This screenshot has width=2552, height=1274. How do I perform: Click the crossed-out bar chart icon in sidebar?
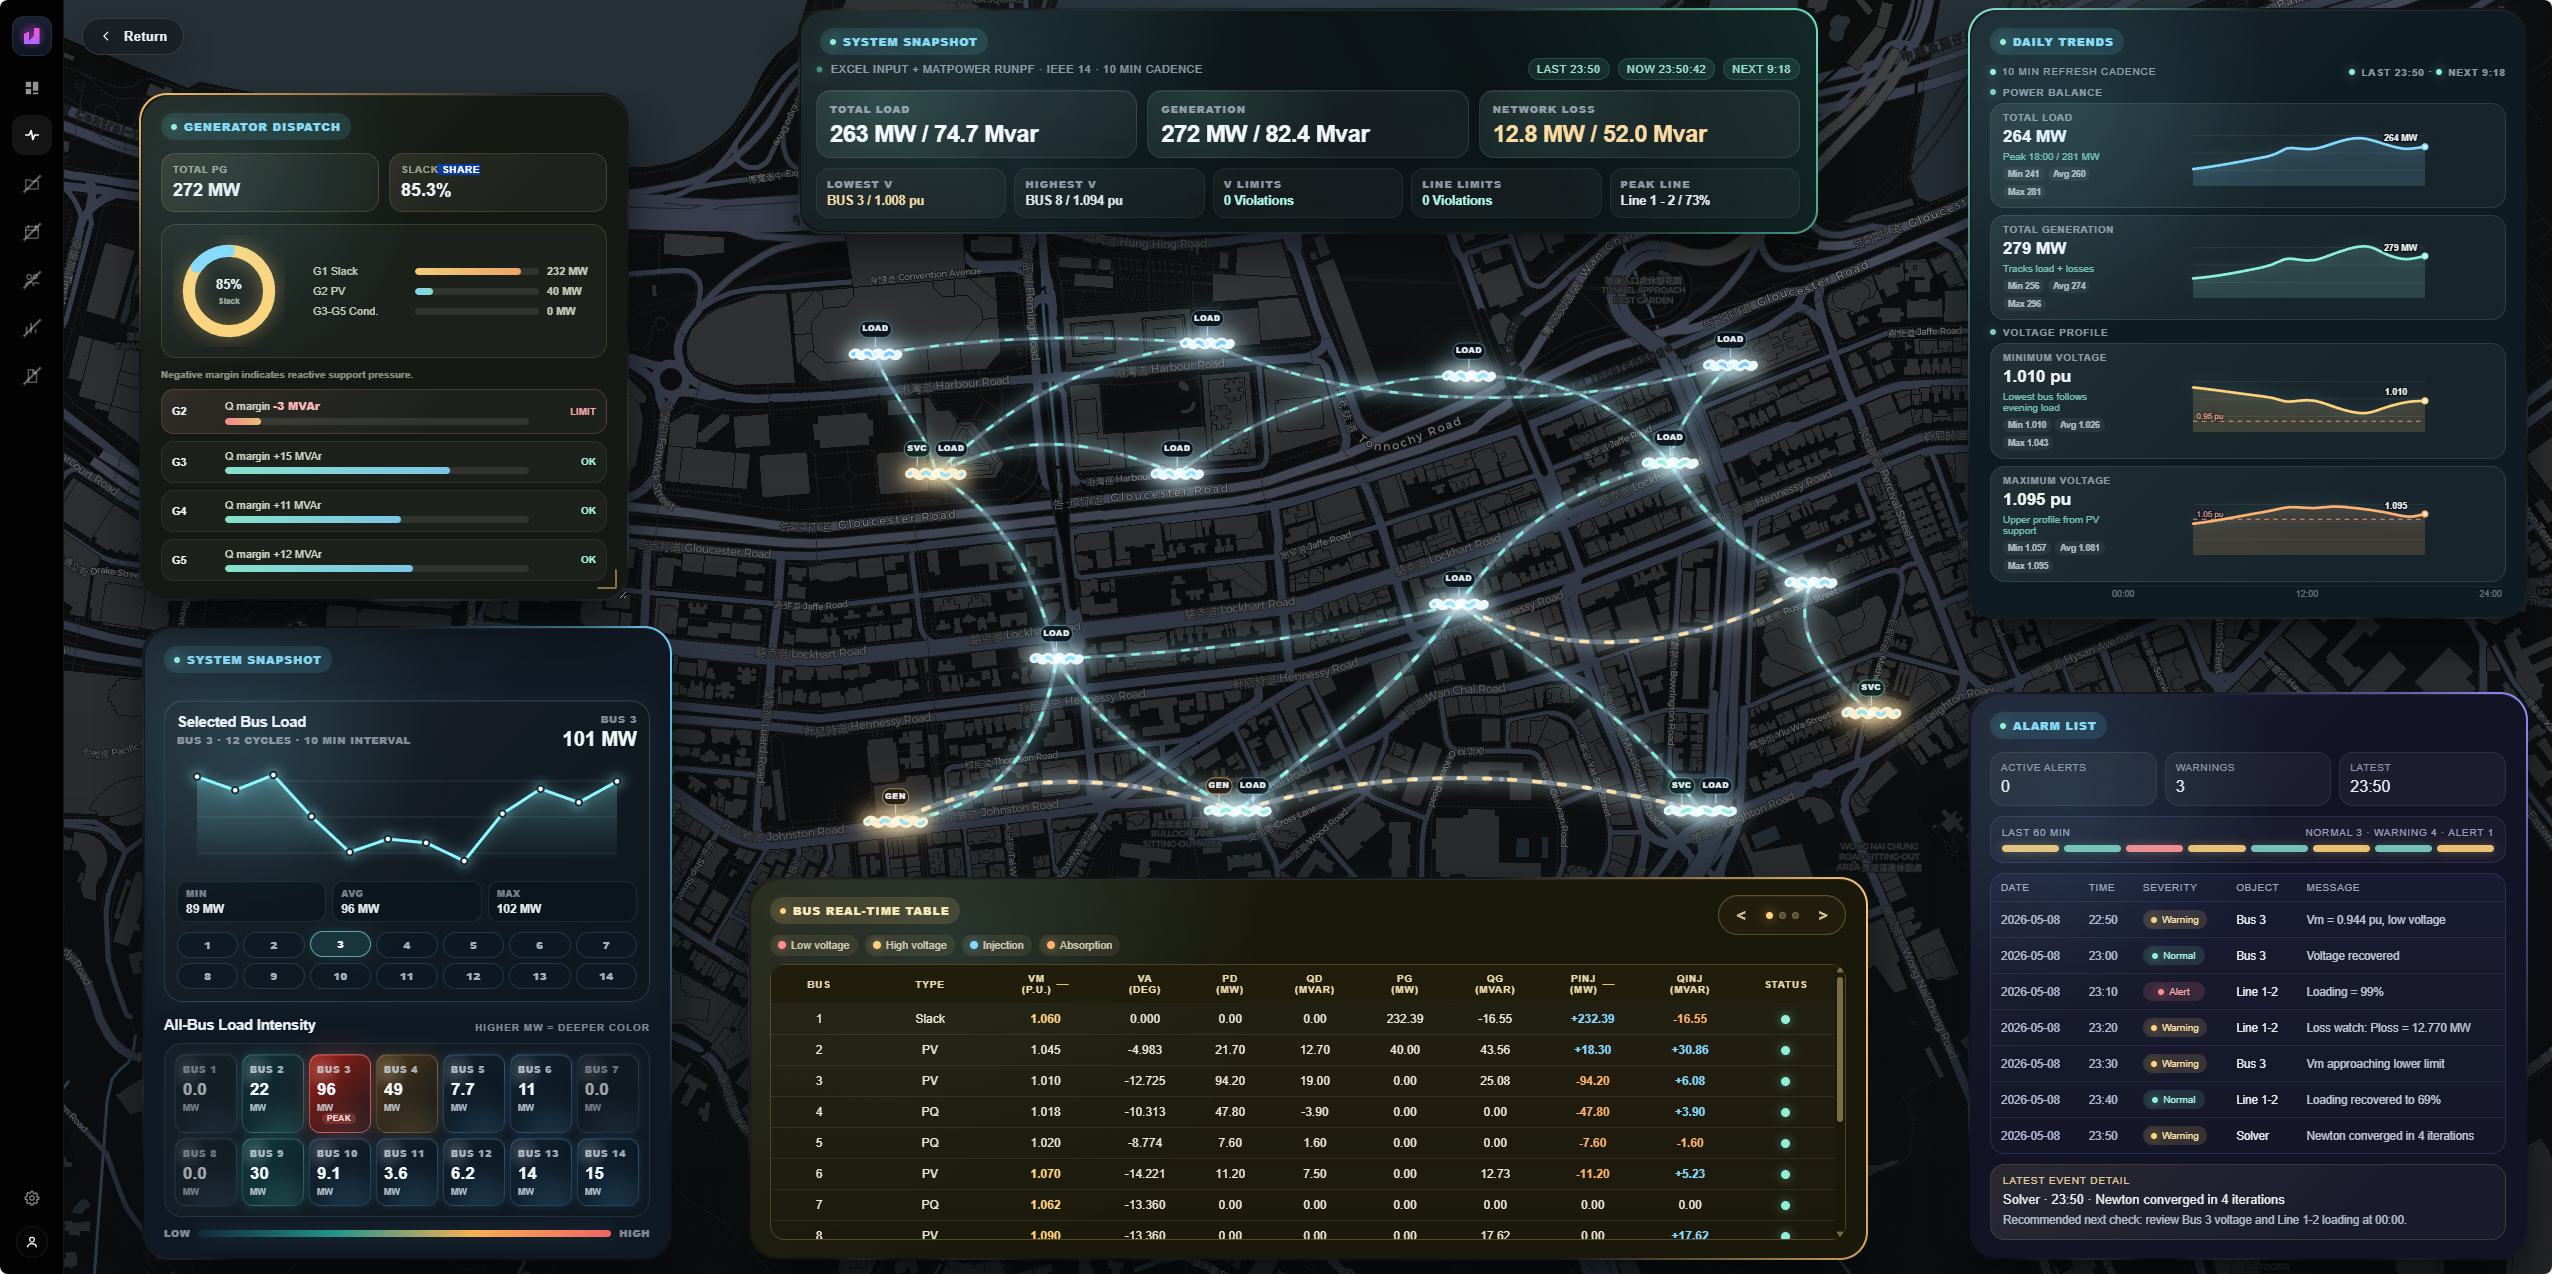click(32, 328)
